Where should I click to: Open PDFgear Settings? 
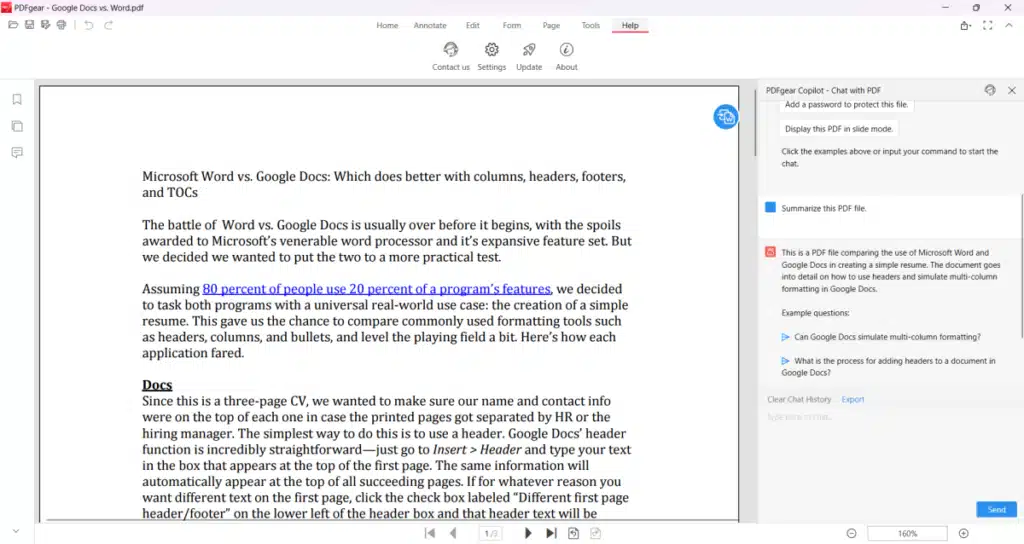(x=492, y=56)
